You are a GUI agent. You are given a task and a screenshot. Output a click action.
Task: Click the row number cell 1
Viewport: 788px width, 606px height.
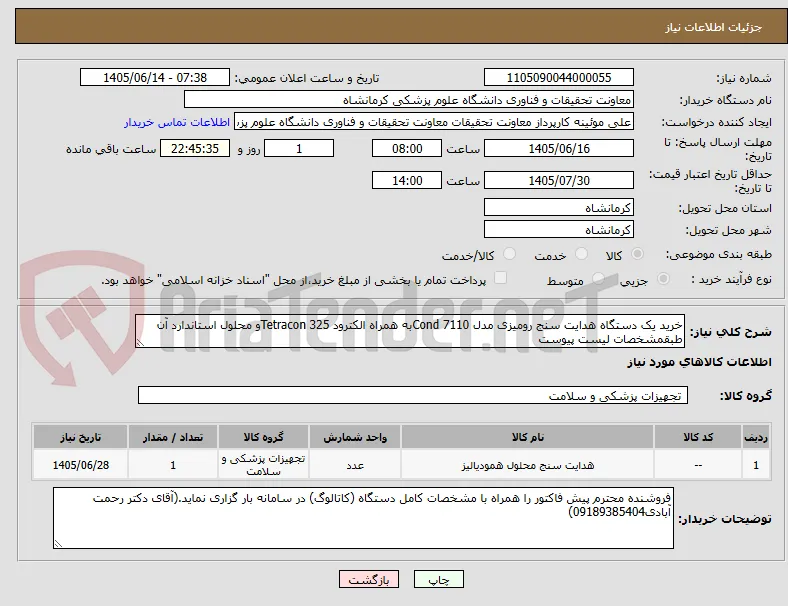tap(756, 465)
